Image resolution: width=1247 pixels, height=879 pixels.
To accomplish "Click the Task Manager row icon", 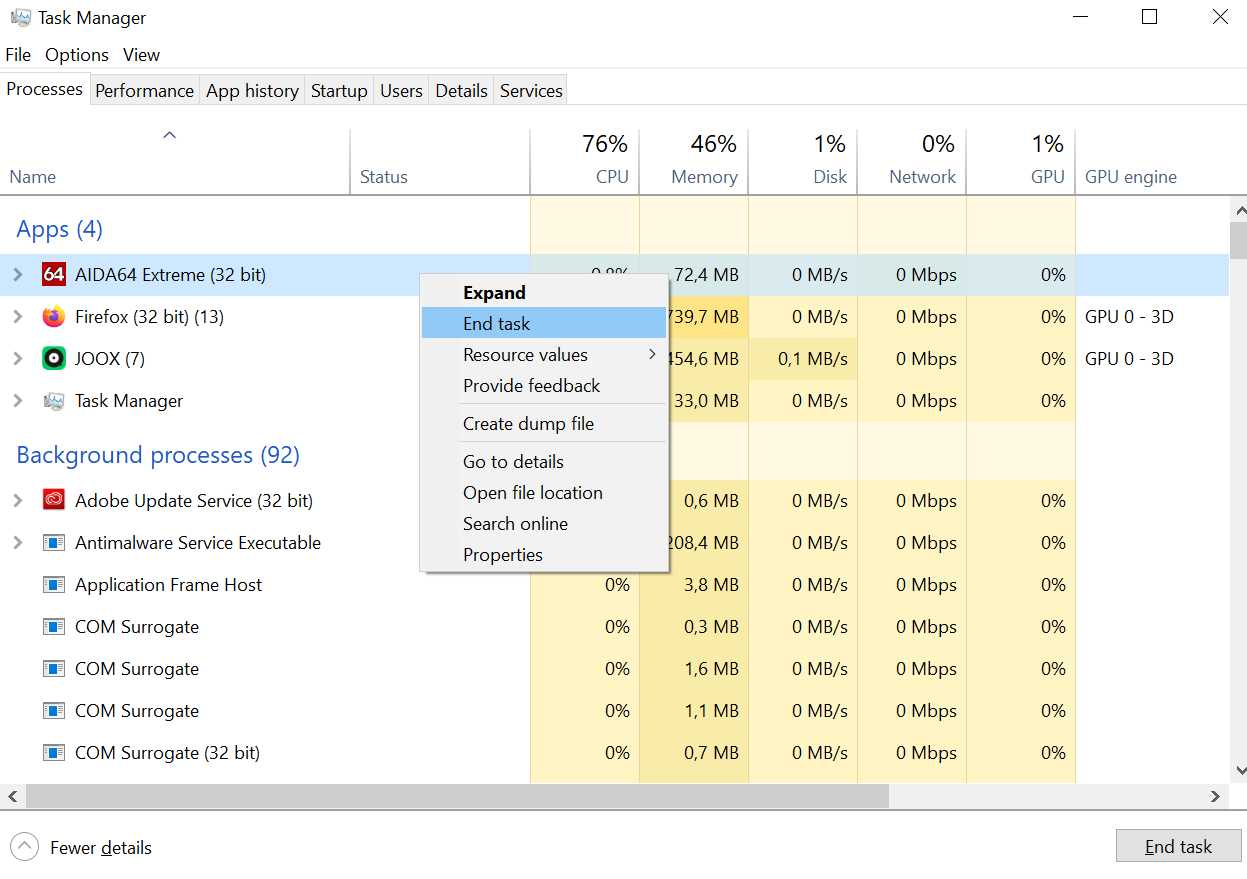I will [54, 401].
